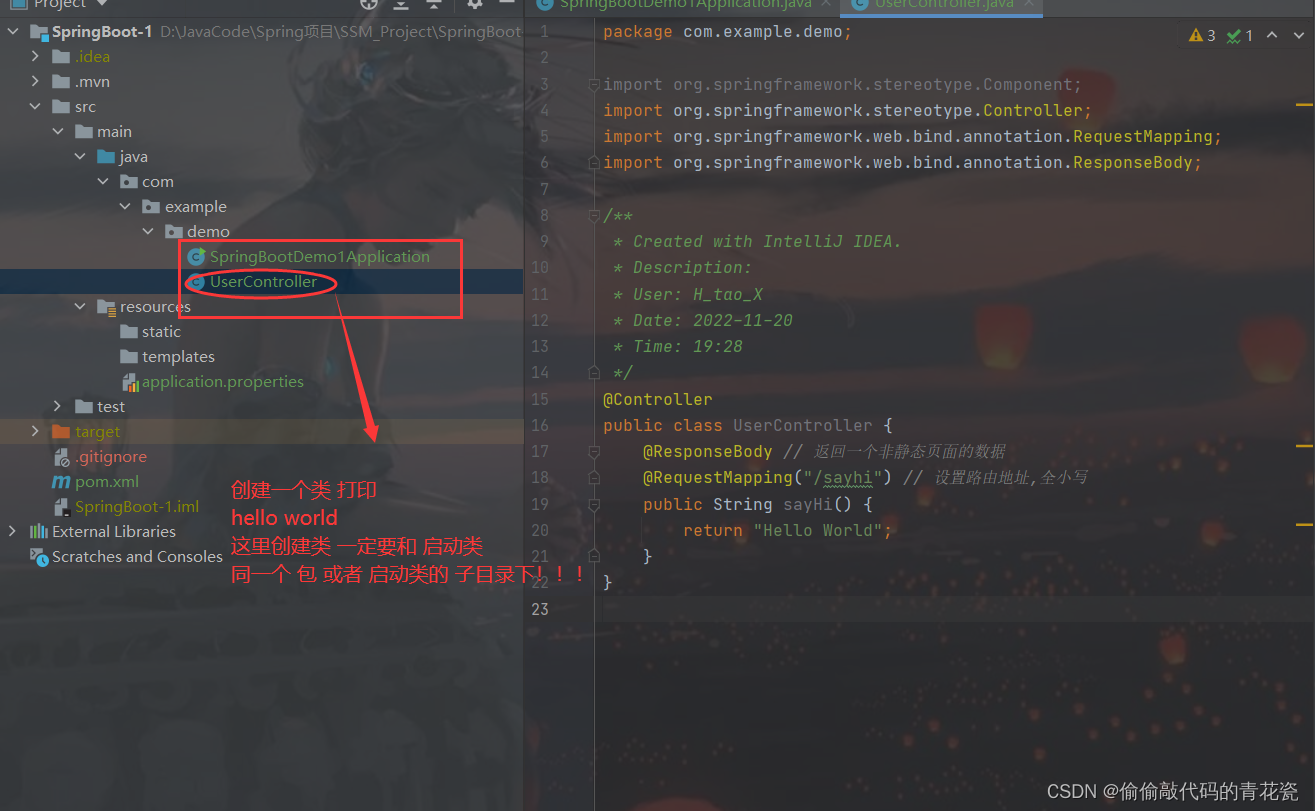
Task: Click the SpringBootDemo1Application class icon
Action: [196, 257]
